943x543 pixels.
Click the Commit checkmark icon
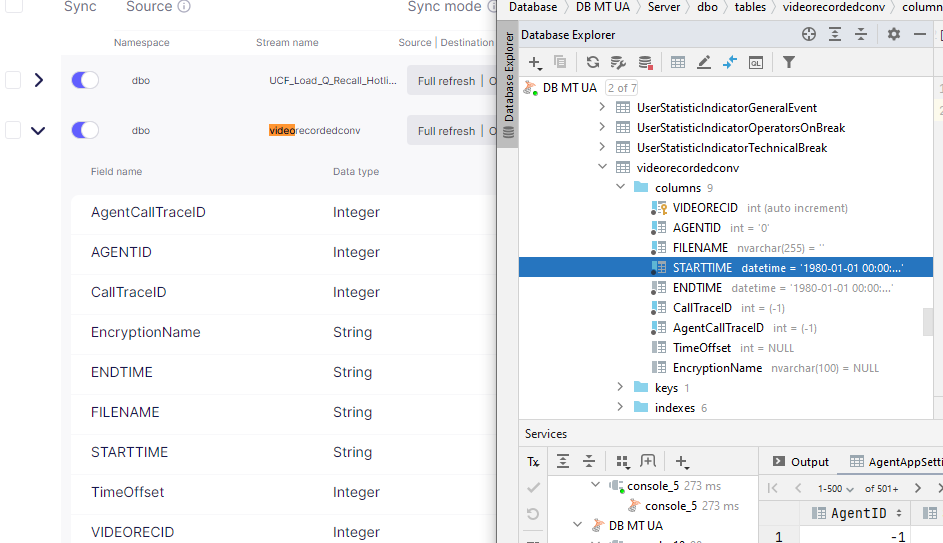(533, 488)
